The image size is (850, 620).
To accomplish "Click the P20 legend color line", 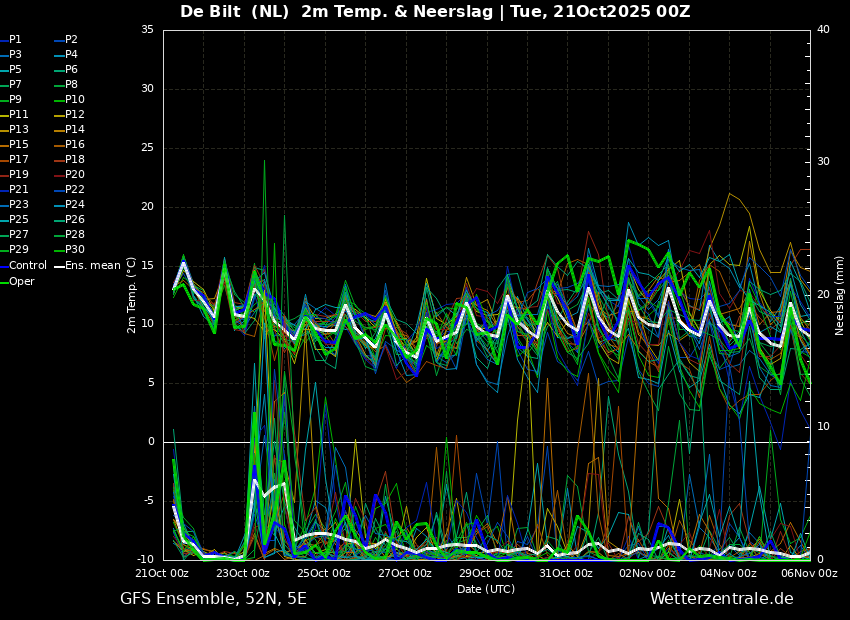I will click(x=59, y=175).
